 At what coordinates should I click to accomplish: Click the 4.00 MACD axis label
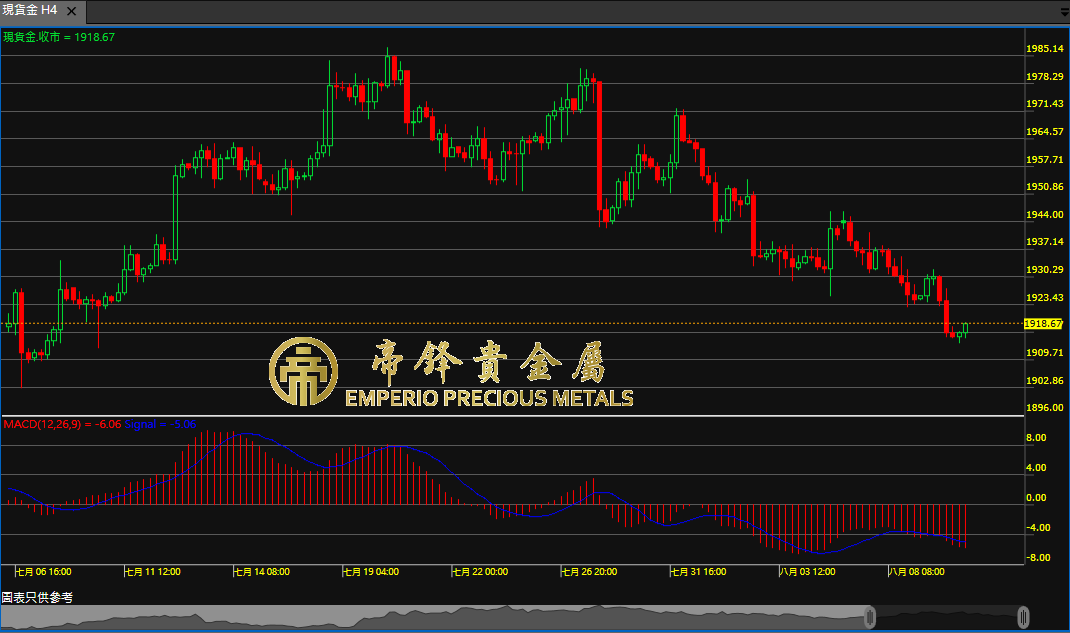click(1036, 467)
